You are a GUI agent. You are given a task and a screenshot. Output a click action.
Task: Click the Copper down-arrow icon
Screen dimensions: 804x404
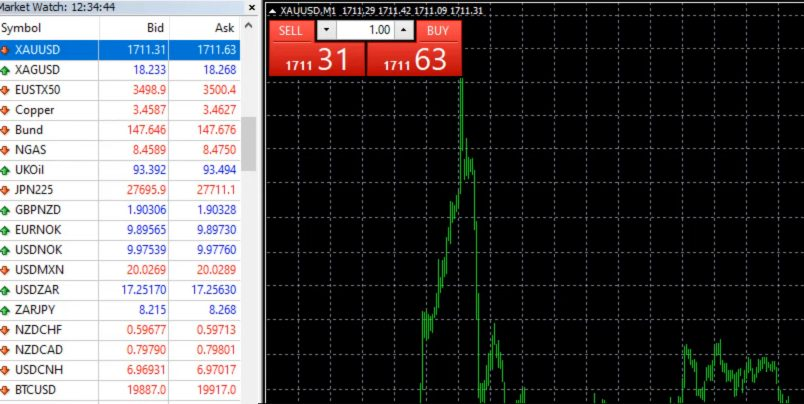(6, 109)
